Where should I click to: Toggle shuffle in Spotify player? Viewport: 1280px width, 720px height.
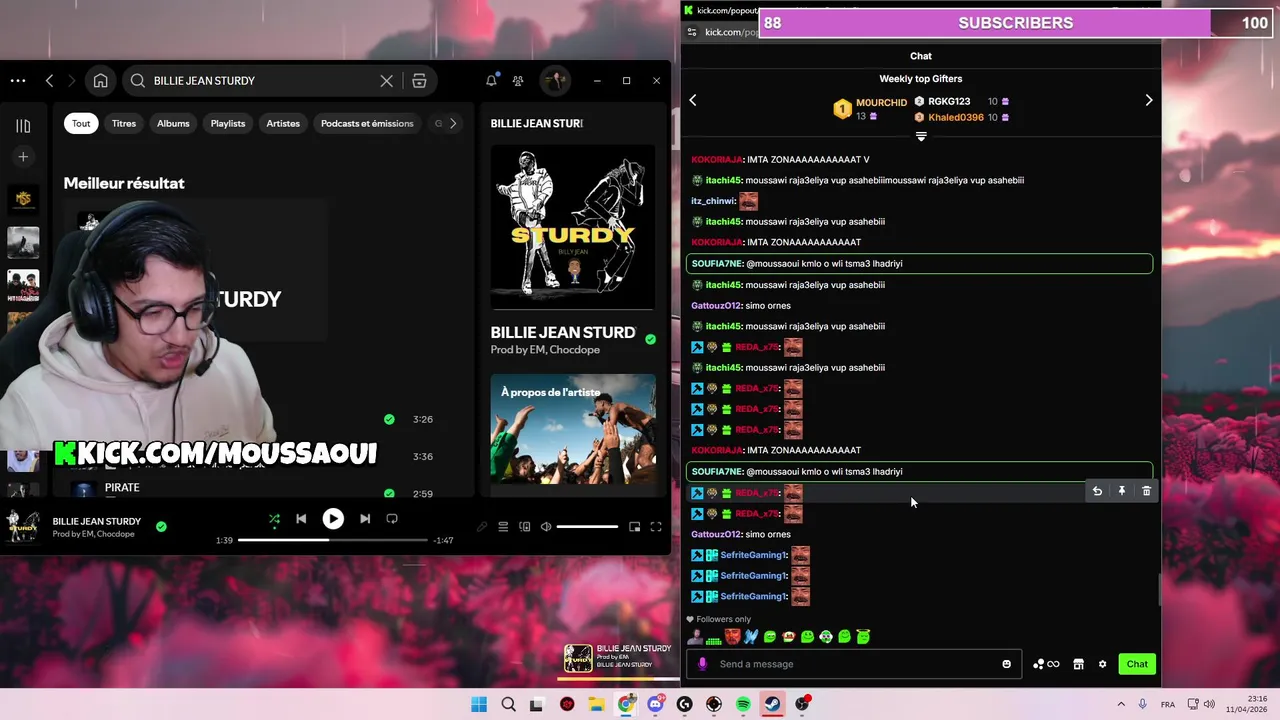pos(274,519)
